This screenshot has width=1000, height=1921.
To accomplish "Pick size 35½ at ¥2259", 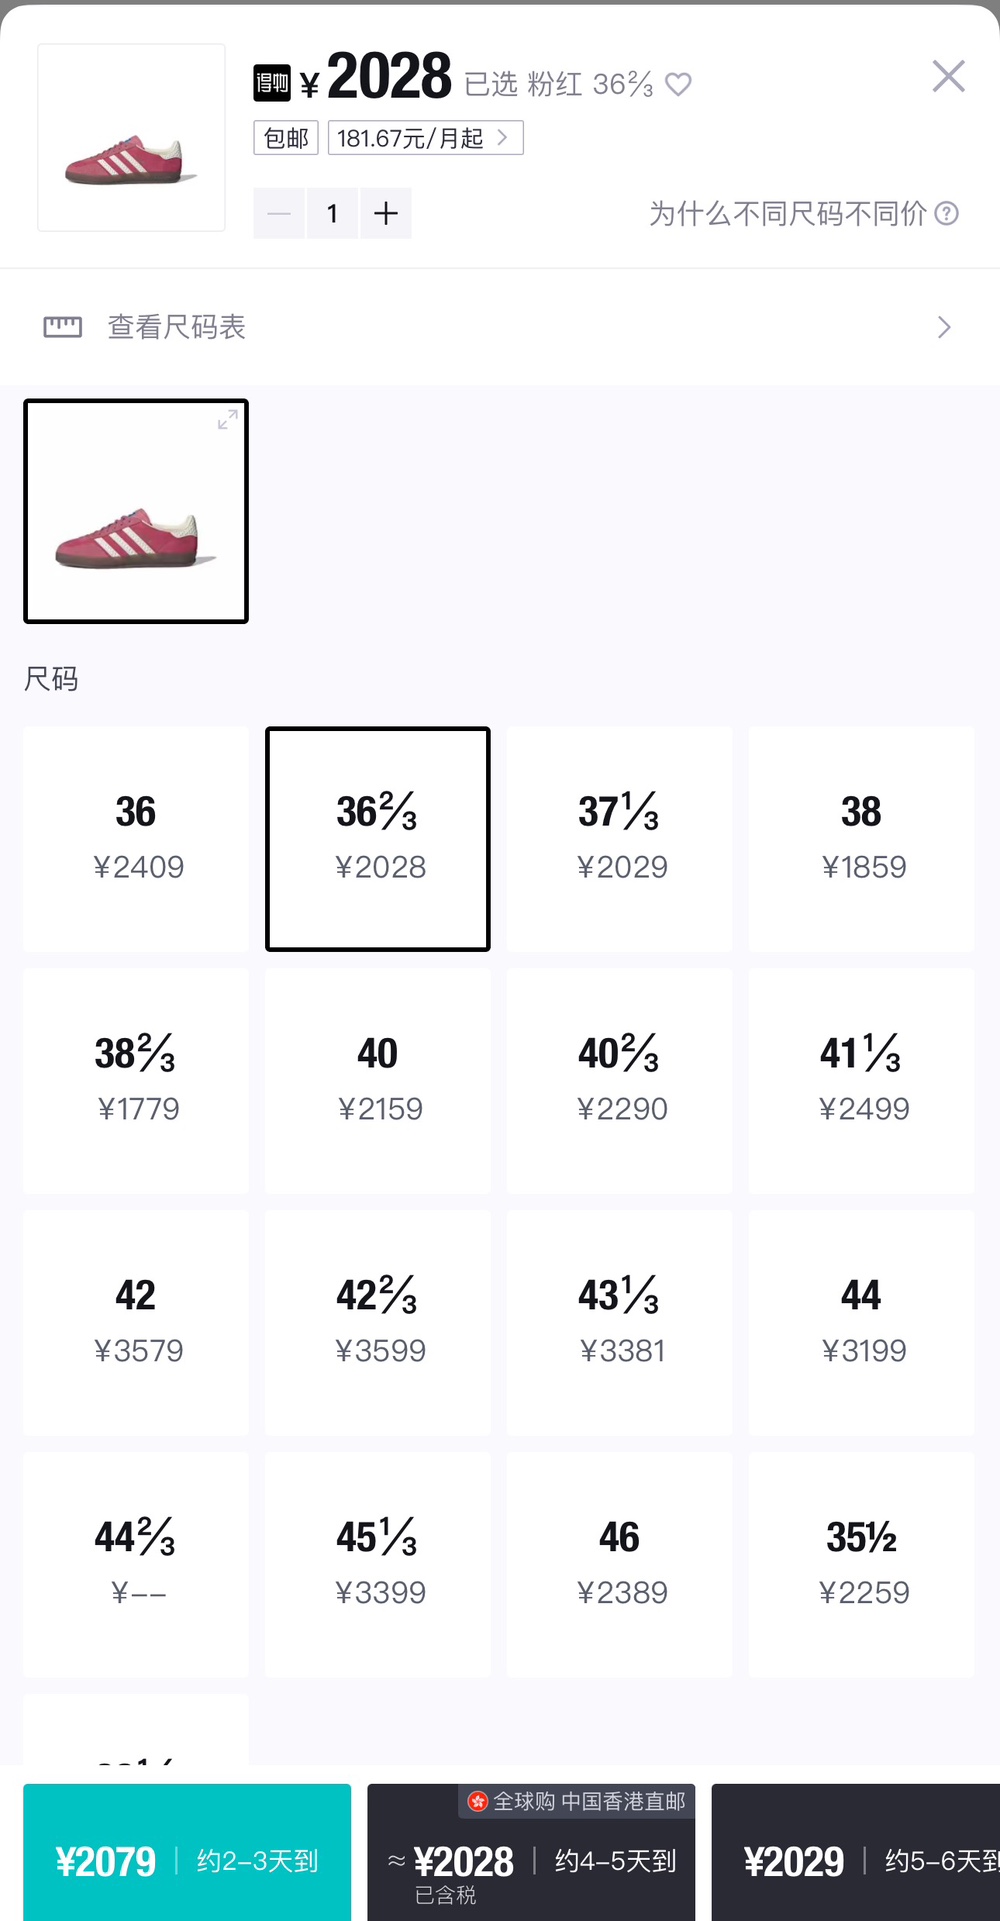I will click(861, 1564).
